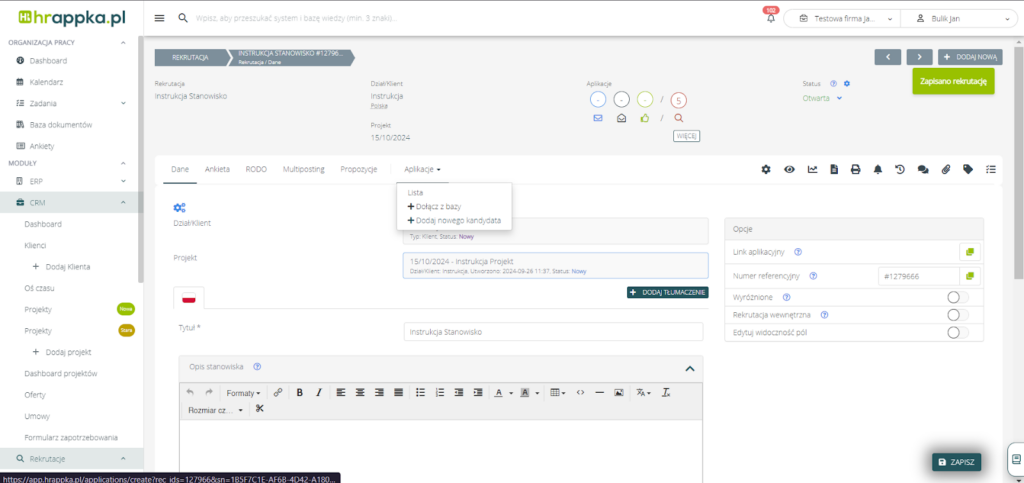Toggle the Wyróżnione switch
This screenshot has height=483, width=1024.
956,297
